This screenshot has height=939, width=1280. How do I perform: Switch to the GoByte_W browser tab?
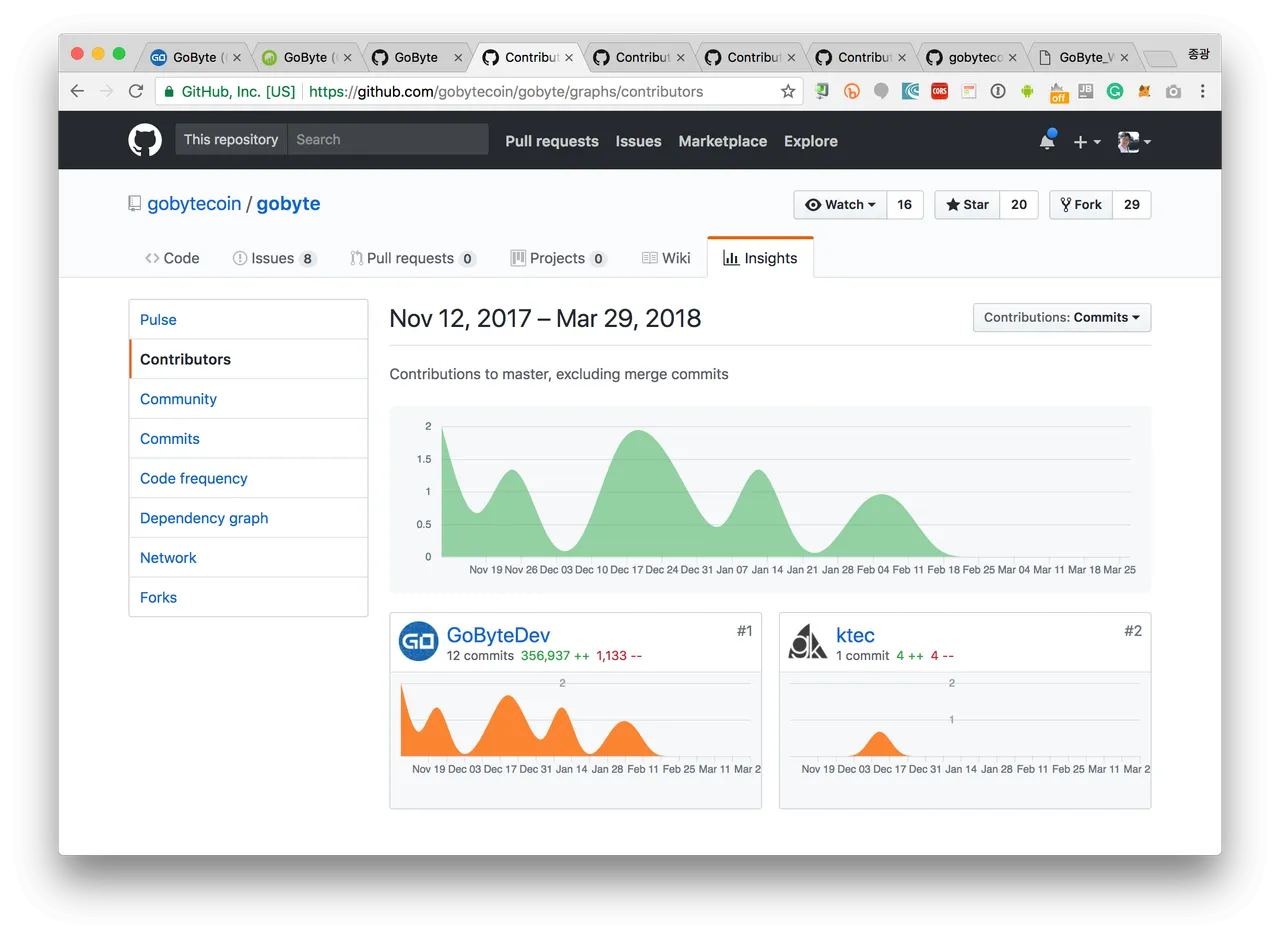tap(1086, 57)
